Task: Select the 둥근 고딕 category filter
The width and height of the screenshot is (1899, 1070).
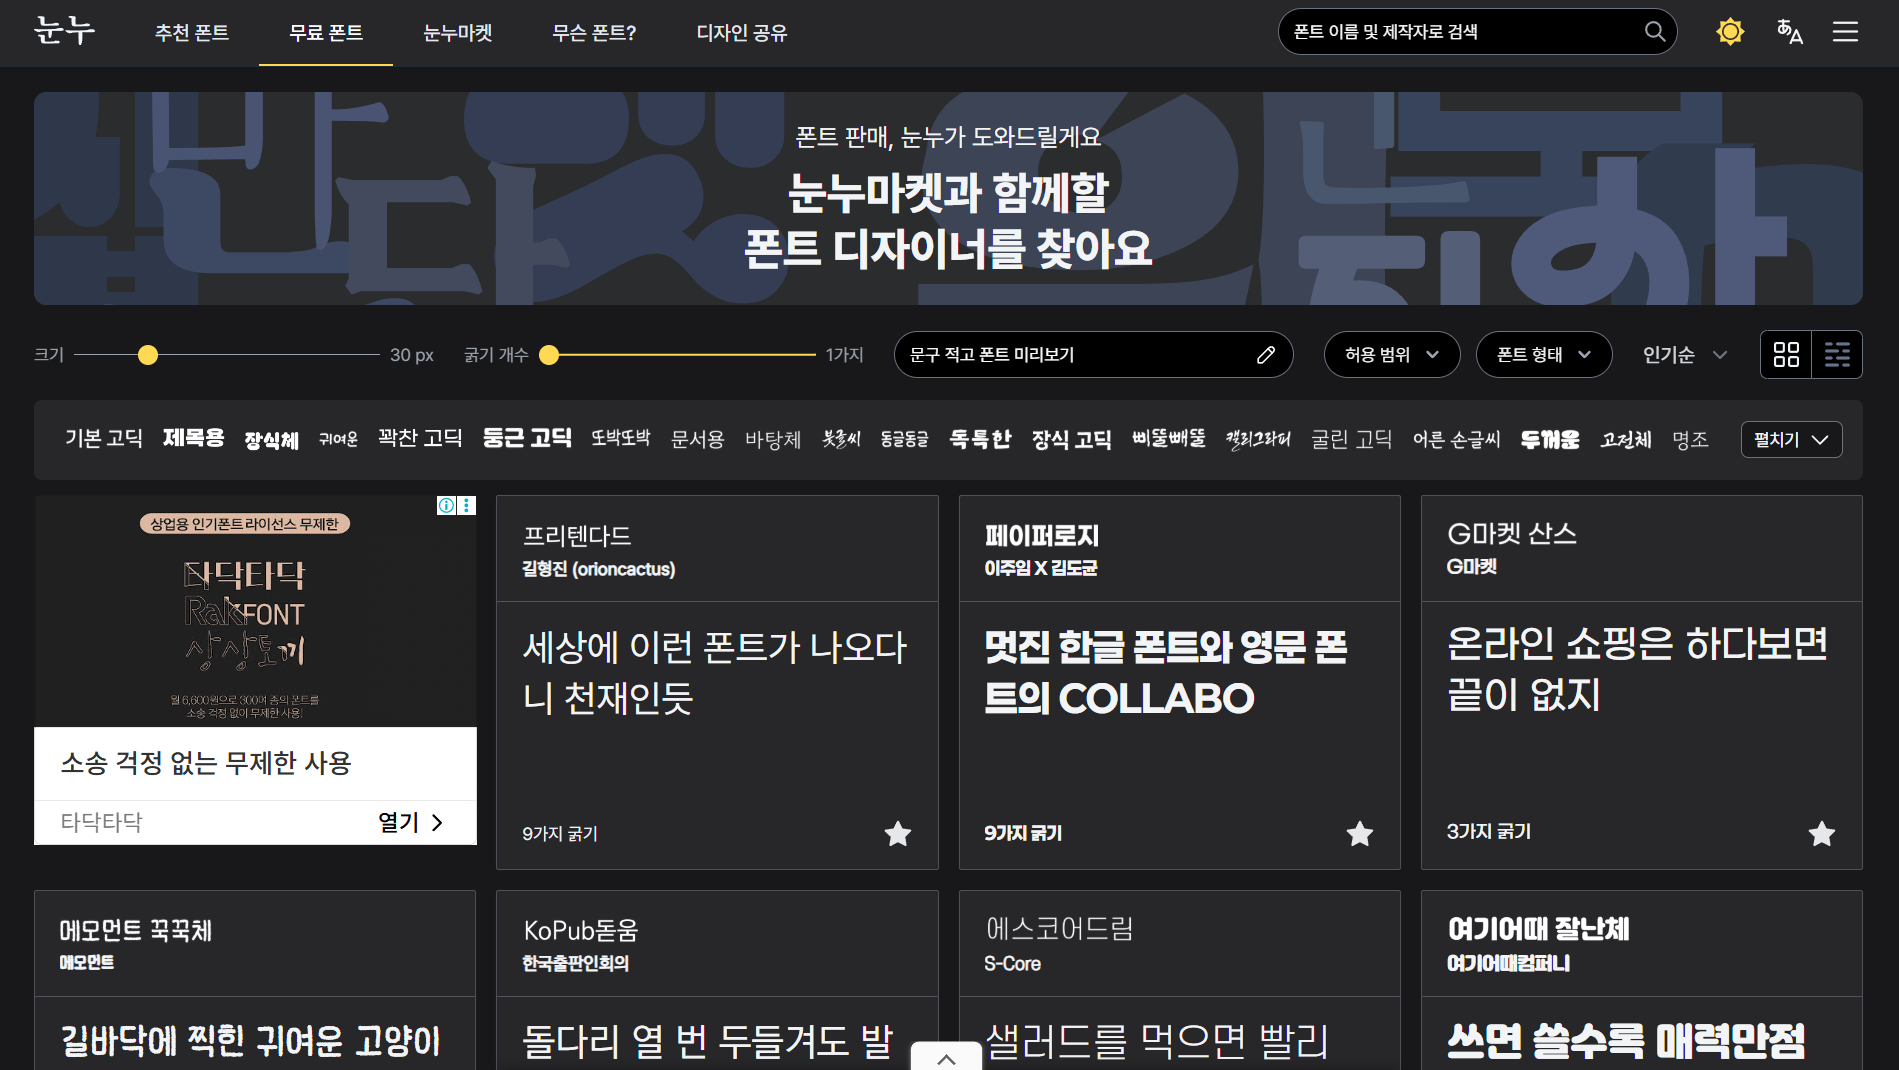Action: click(526, 439)
